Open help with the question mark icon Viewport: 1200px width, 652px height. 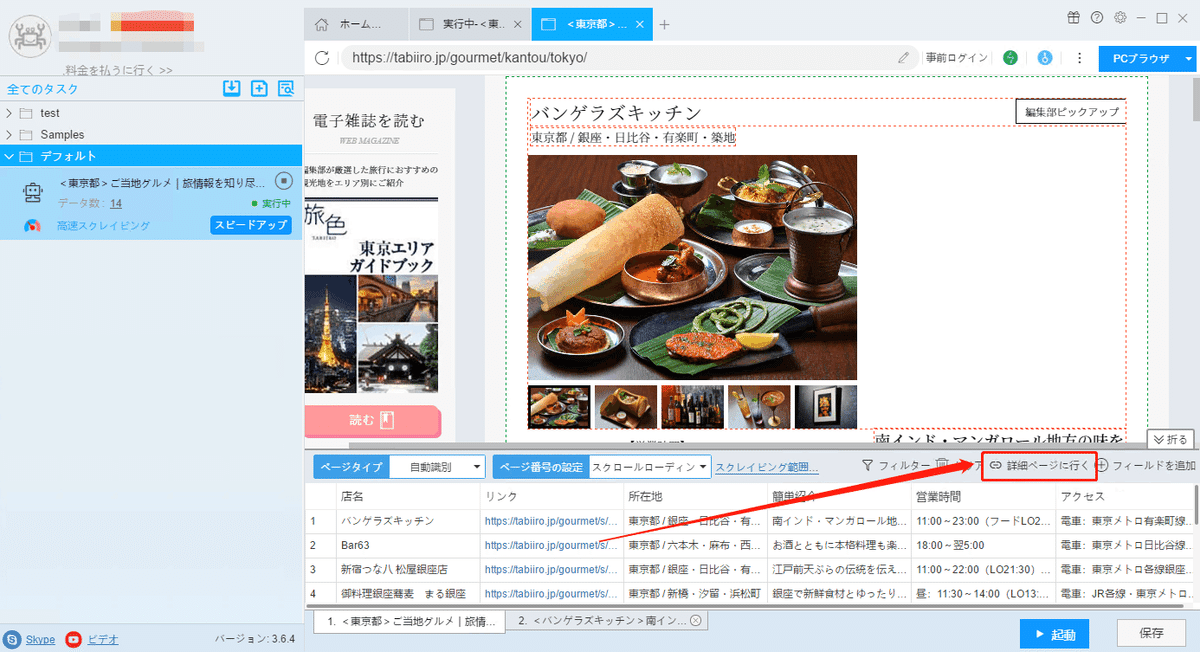point(1097,18)
